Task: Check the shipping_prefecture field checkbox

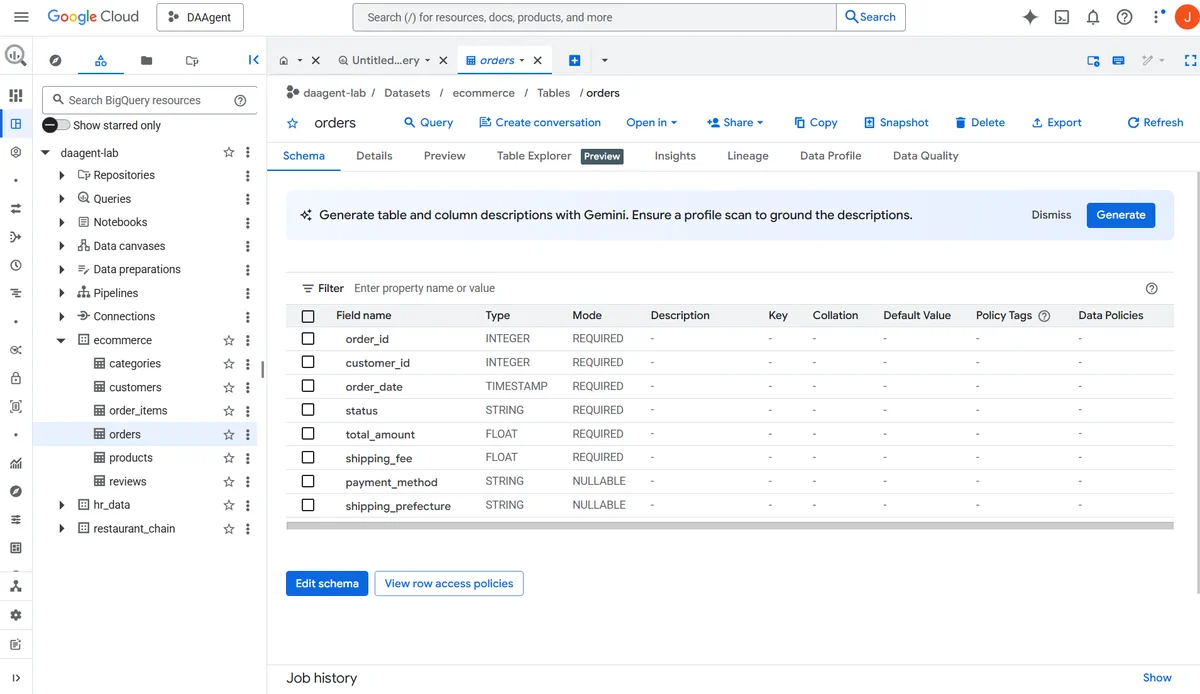Action: [308, 505]
